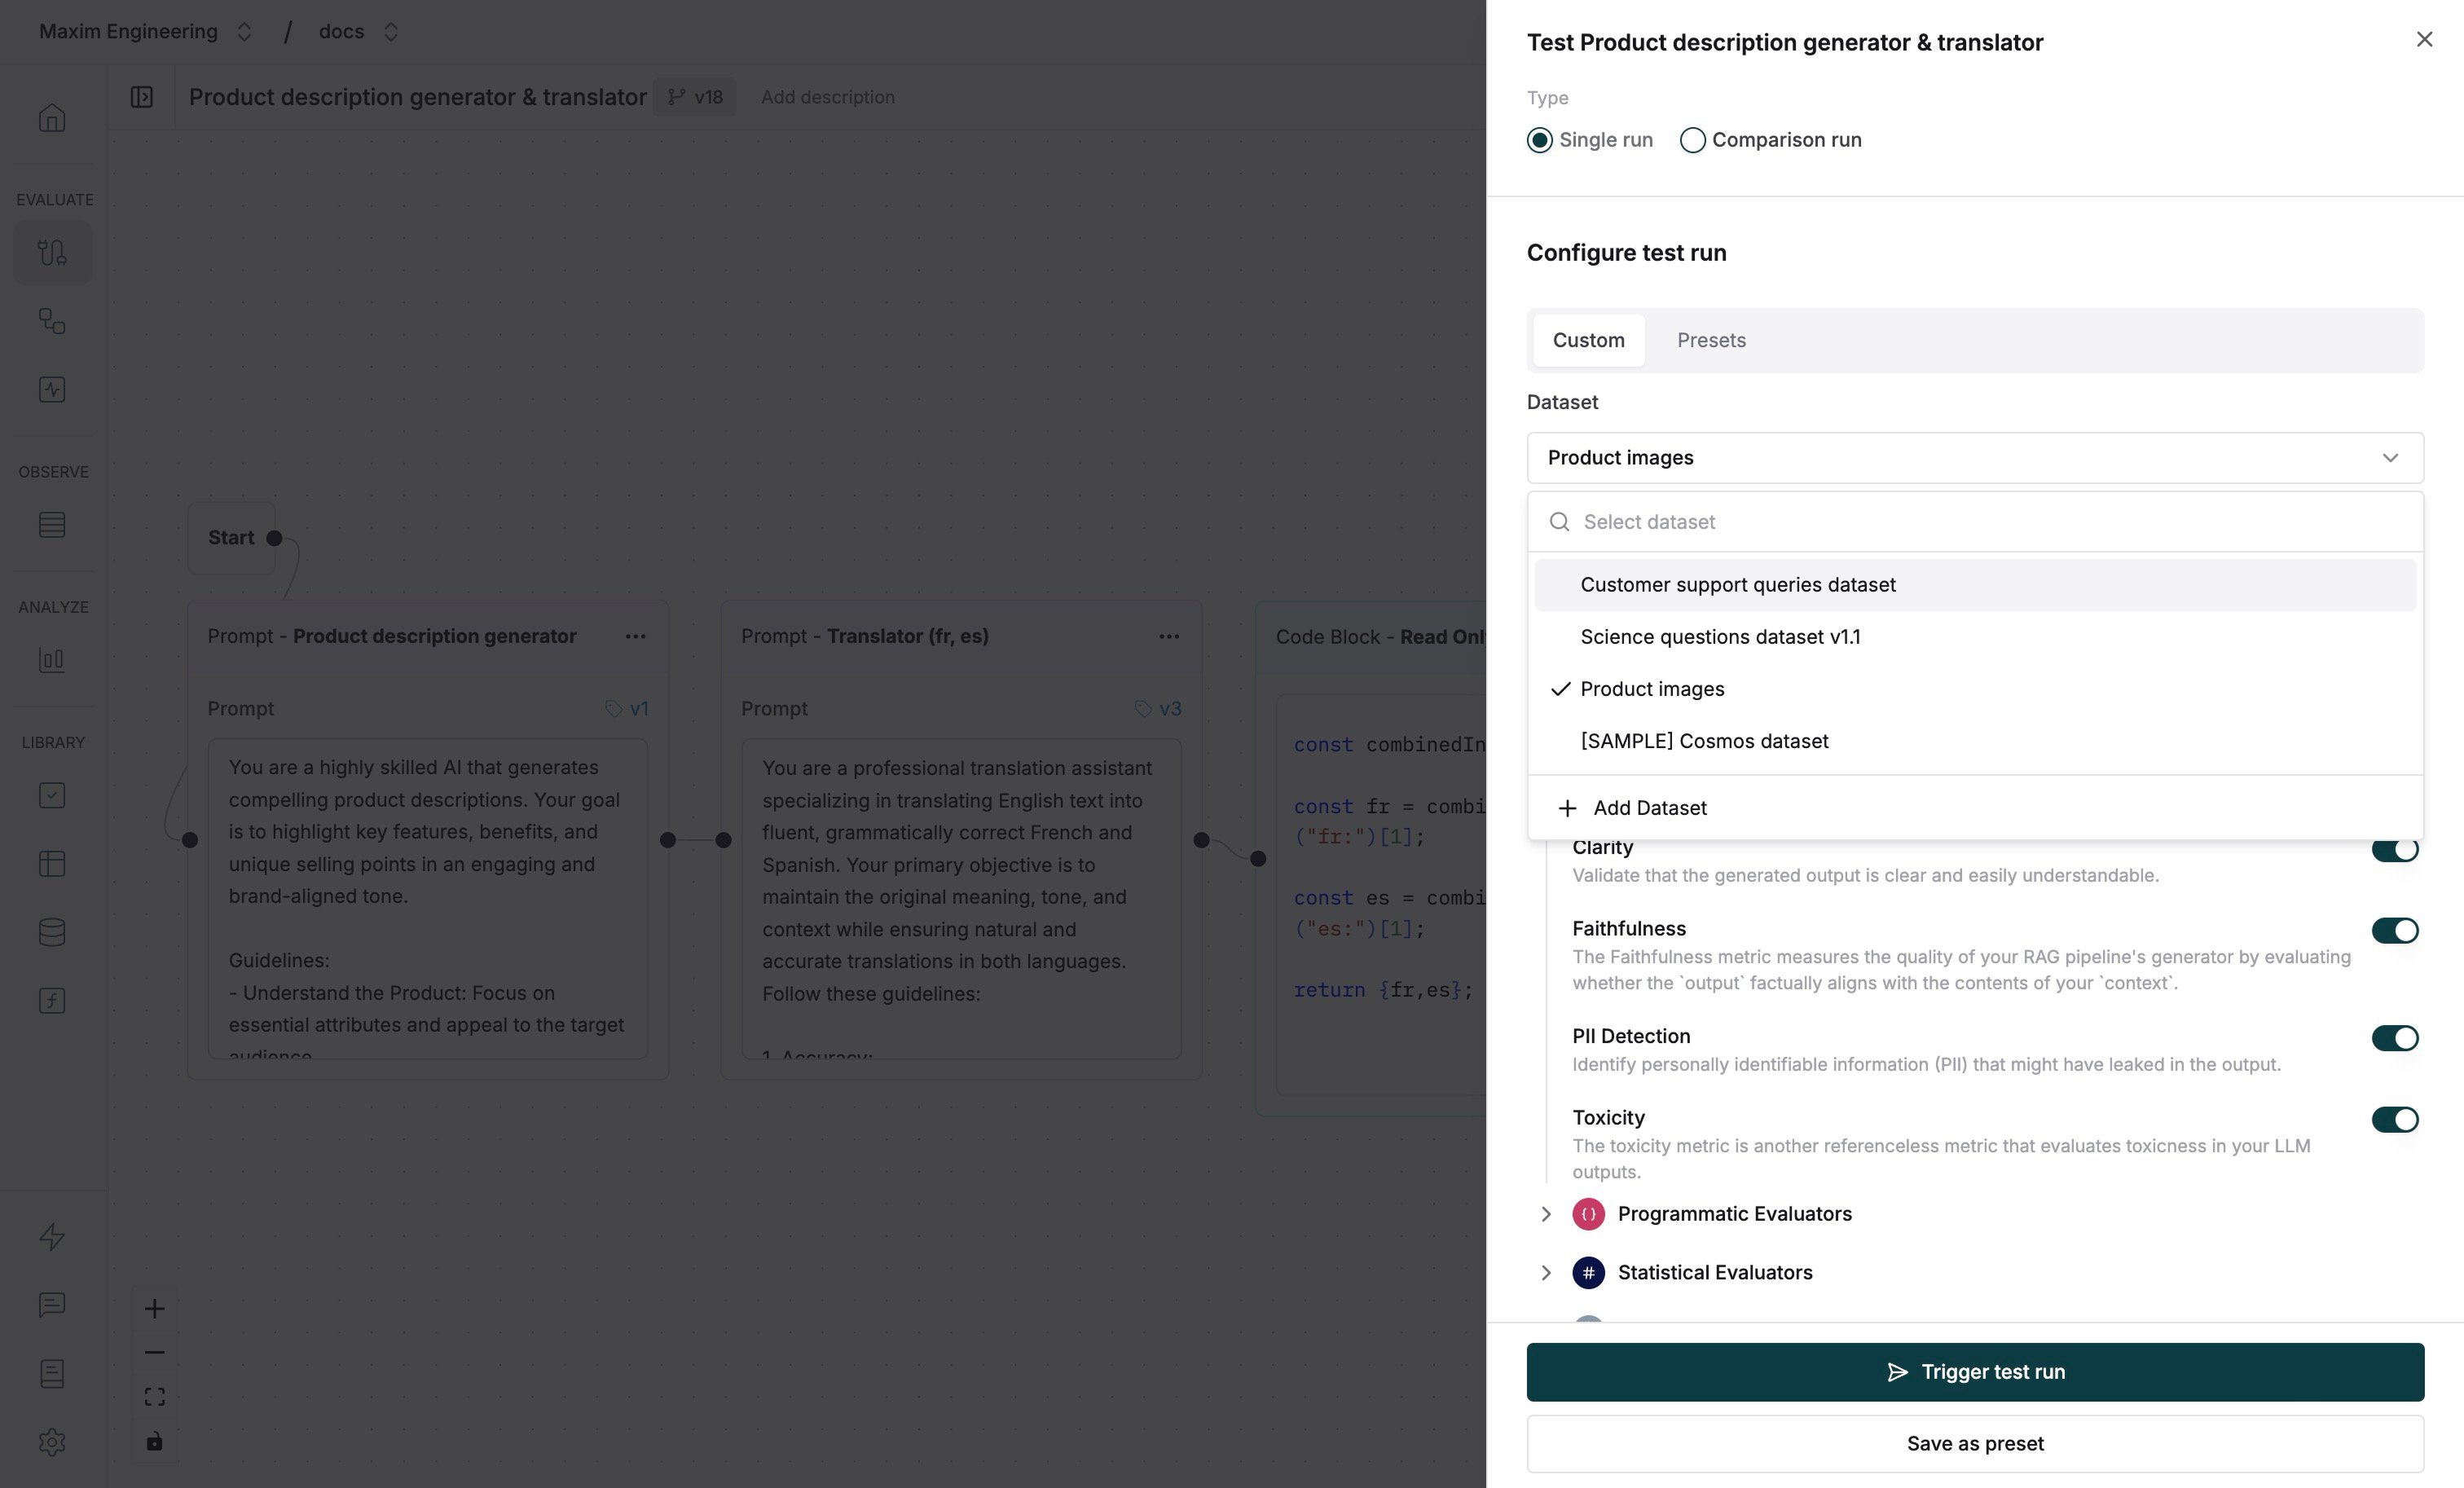Zoom in on the canvas
This screenshot has height=1488, width=2464.
coord(155,1308)
